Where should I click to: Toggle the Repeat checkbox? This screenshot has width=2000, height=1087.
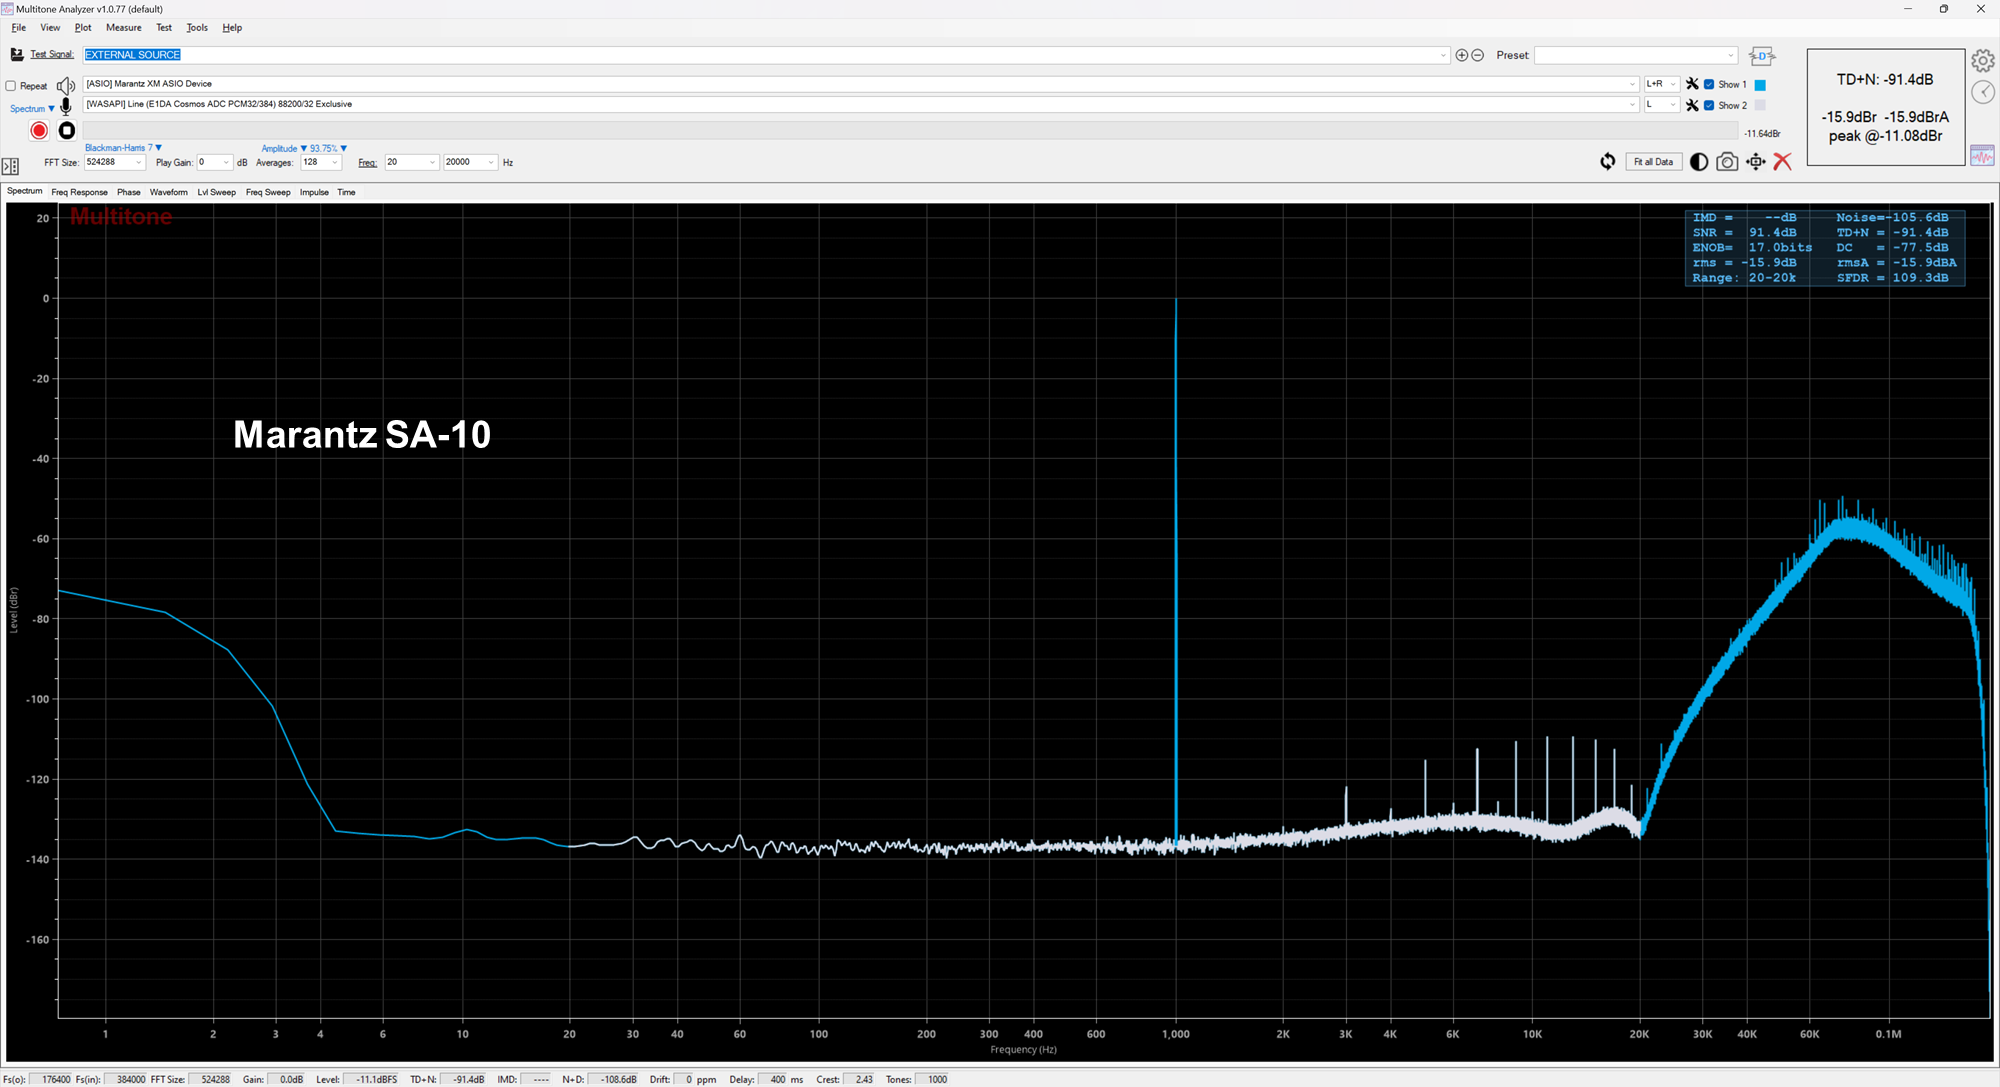(11, 86)
